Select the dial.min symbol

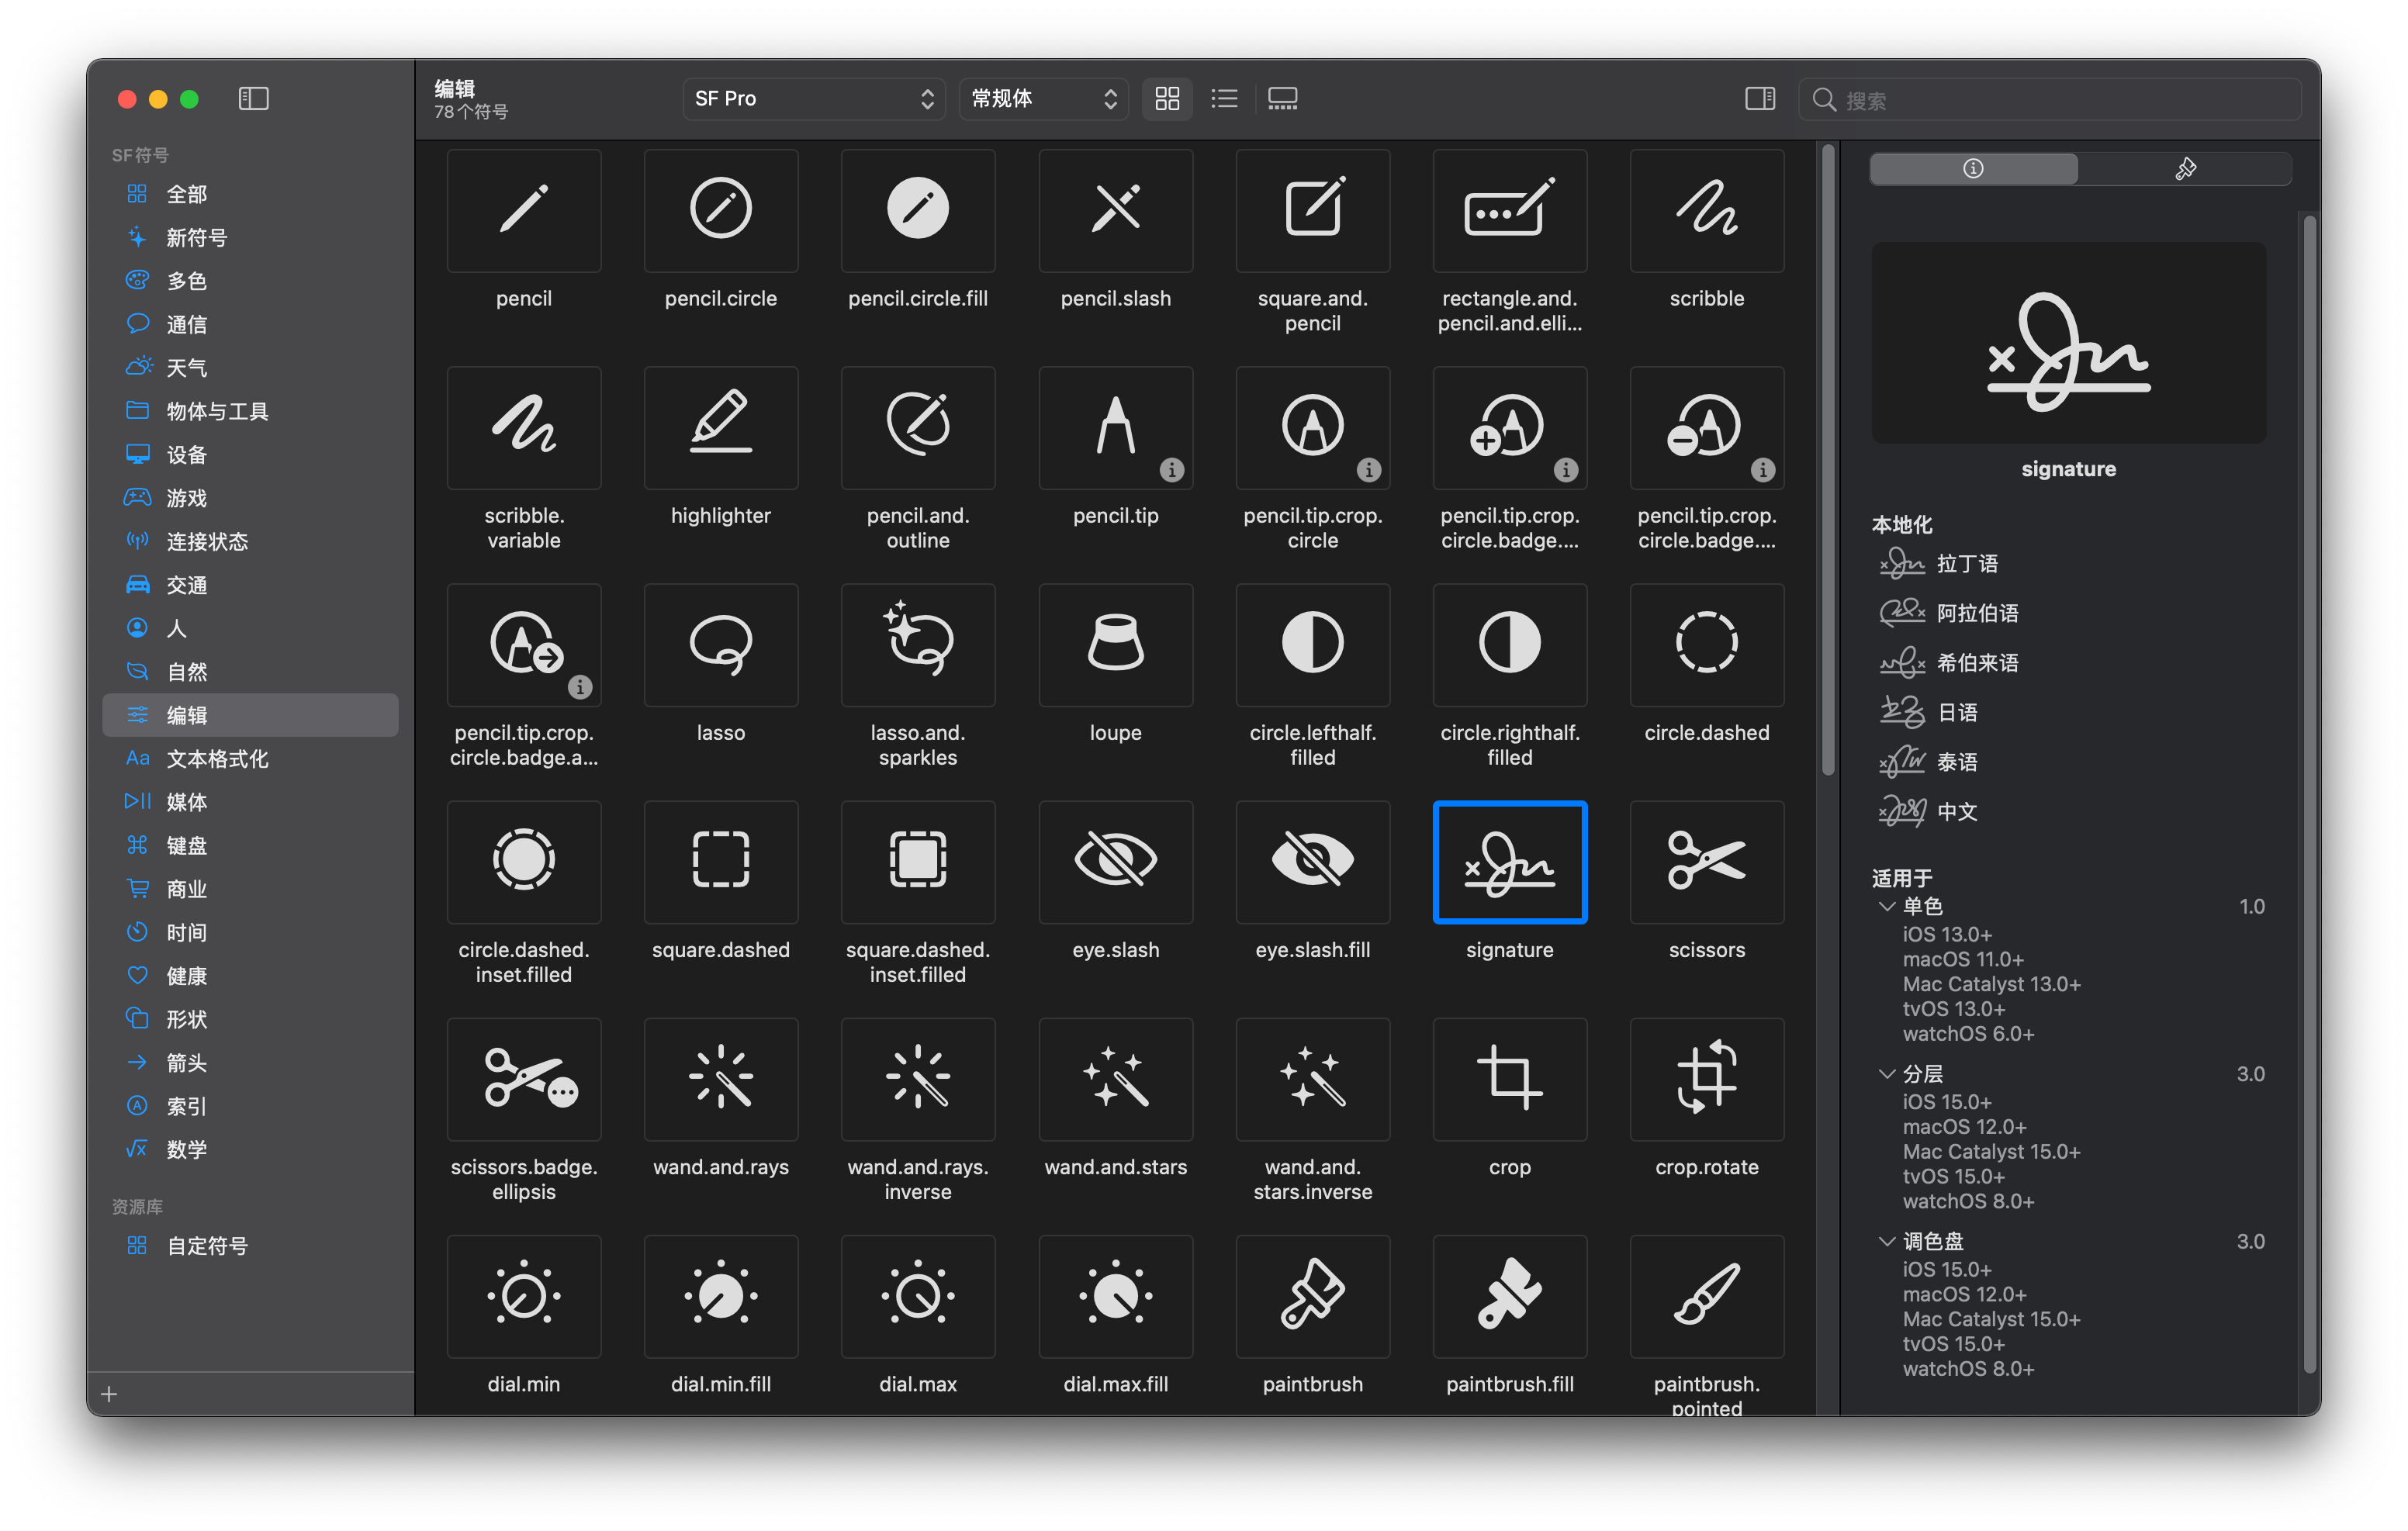click(x=524, y=1296)
